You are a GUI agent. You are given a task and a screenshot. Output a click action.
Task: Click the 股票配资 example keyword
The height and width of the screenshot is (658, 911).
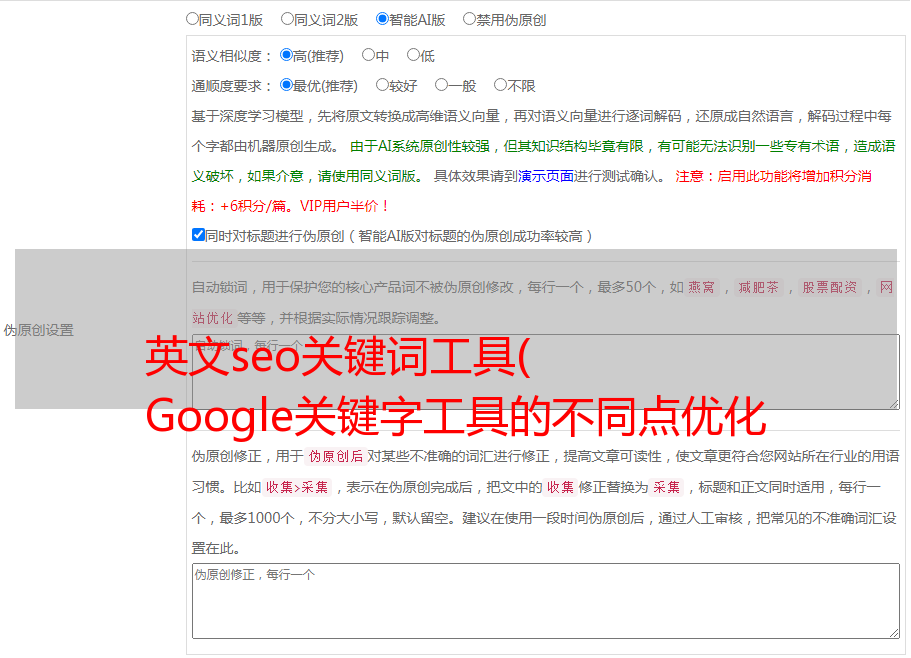click(829, 287)
